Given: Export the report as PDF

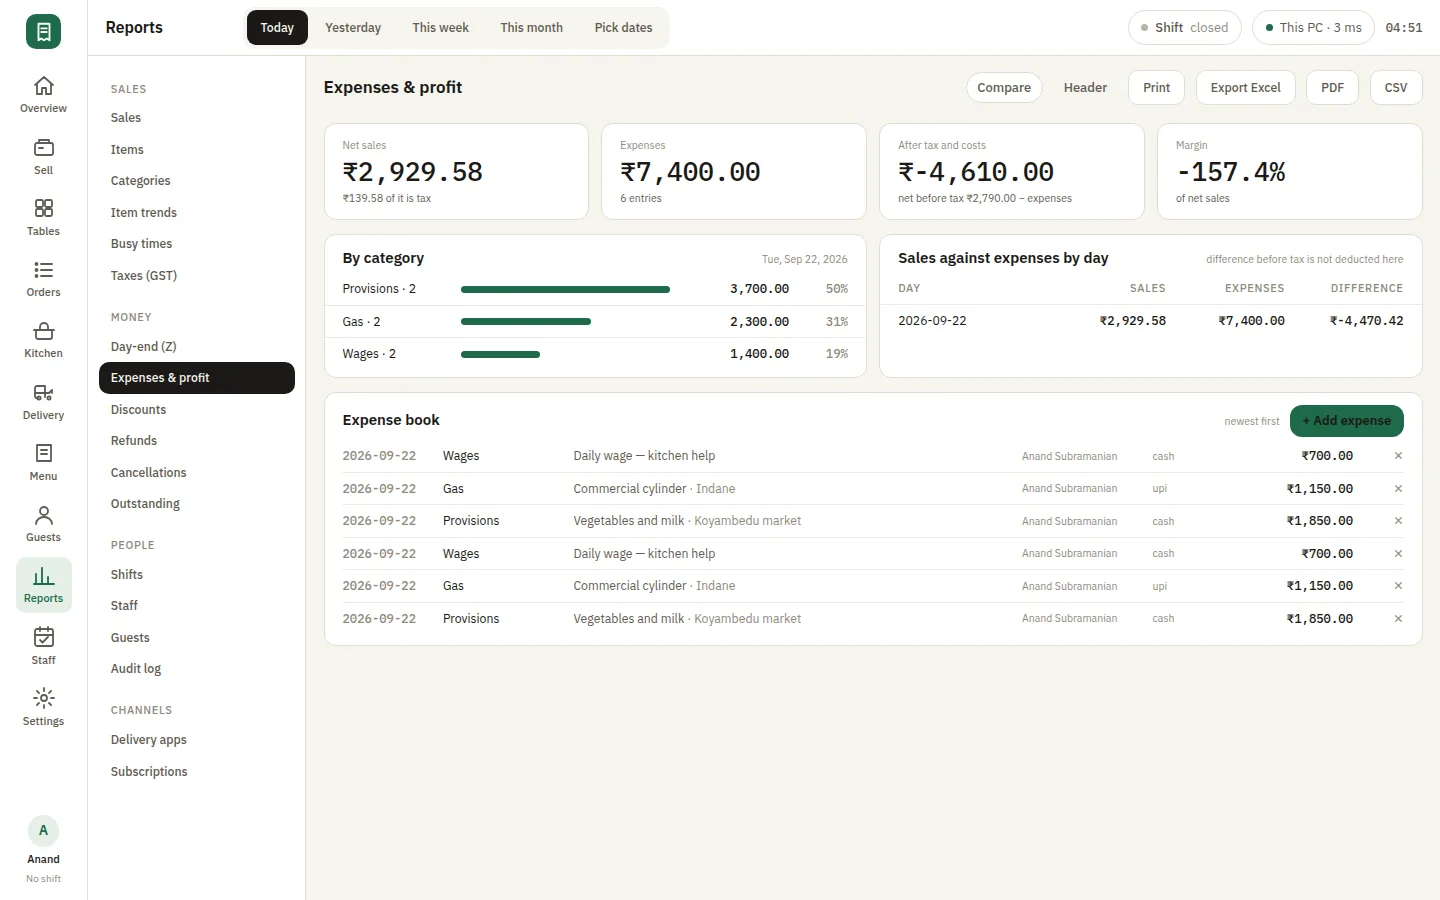Looking at the screenshot, I should coord(1332,88).
